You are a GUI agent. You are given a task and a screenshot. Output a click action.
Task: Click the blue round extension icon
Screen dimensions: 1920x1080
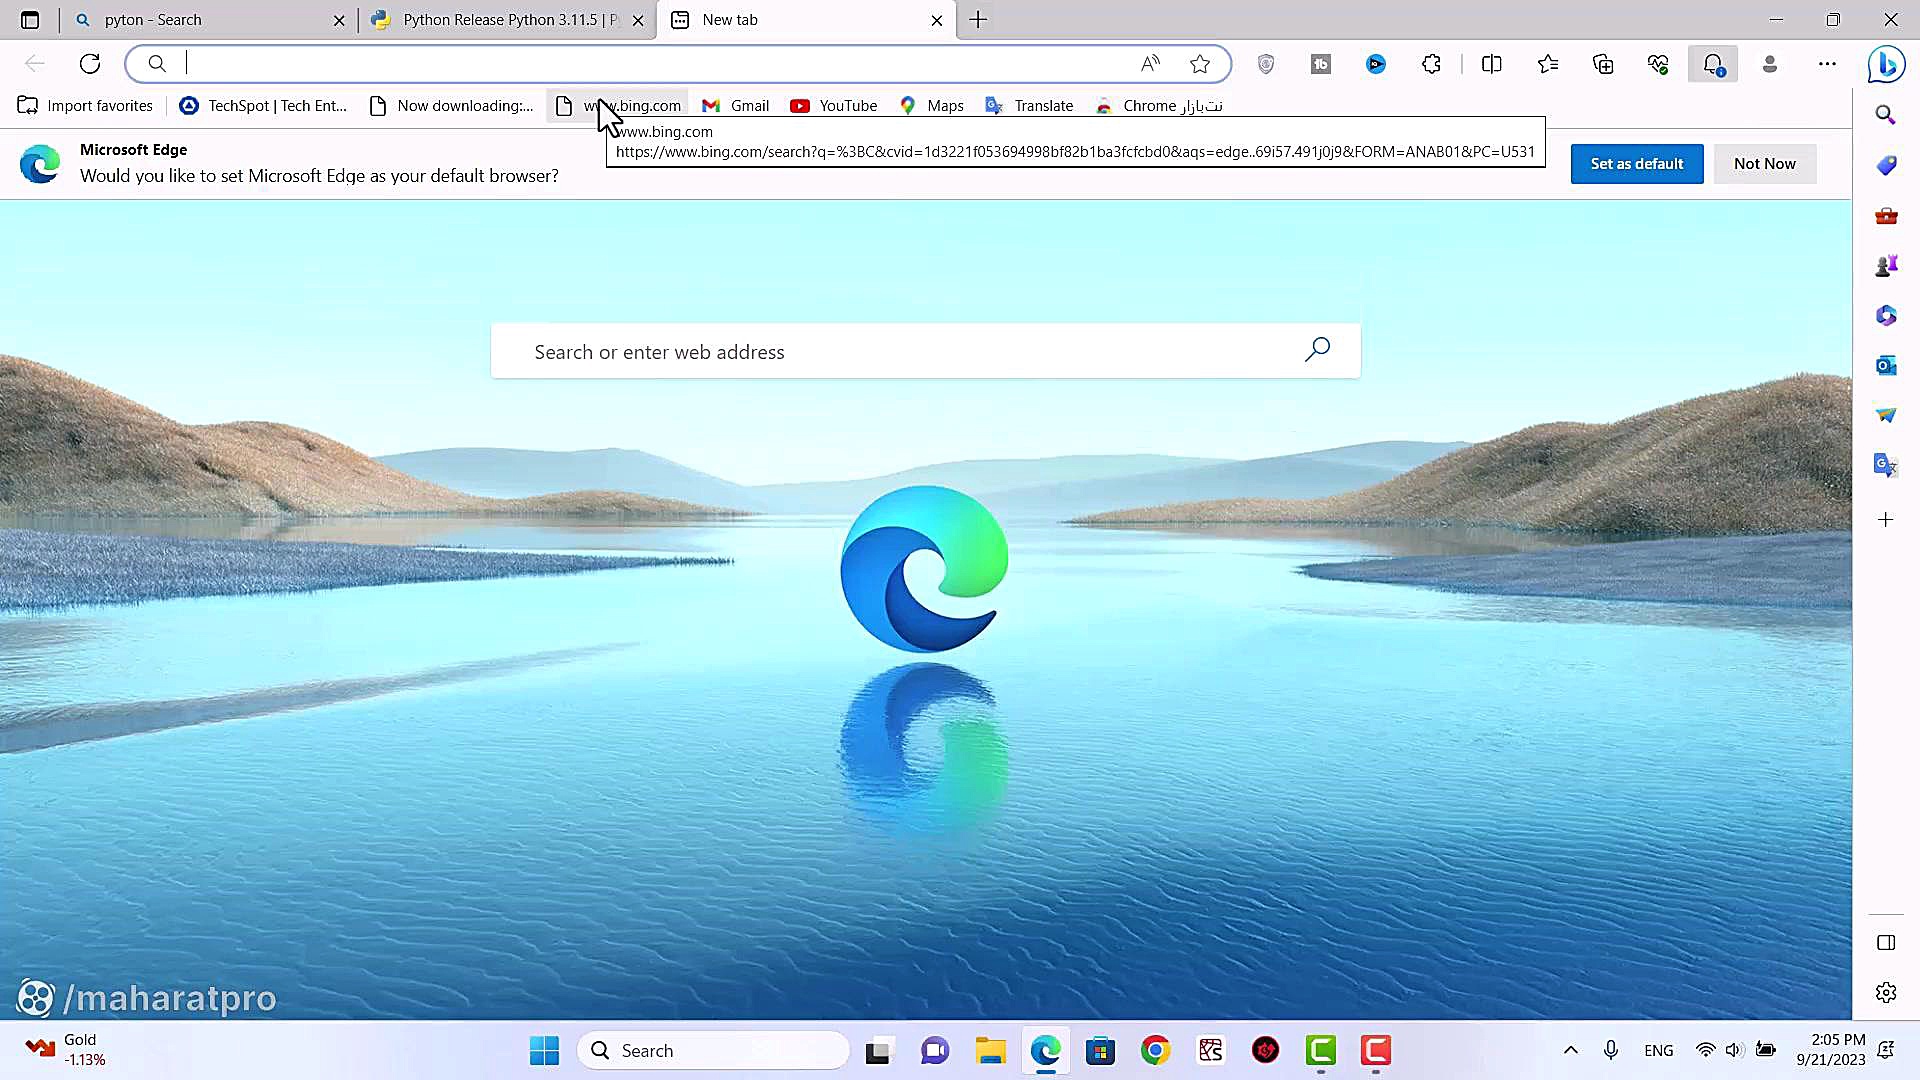pos(1376,64)
